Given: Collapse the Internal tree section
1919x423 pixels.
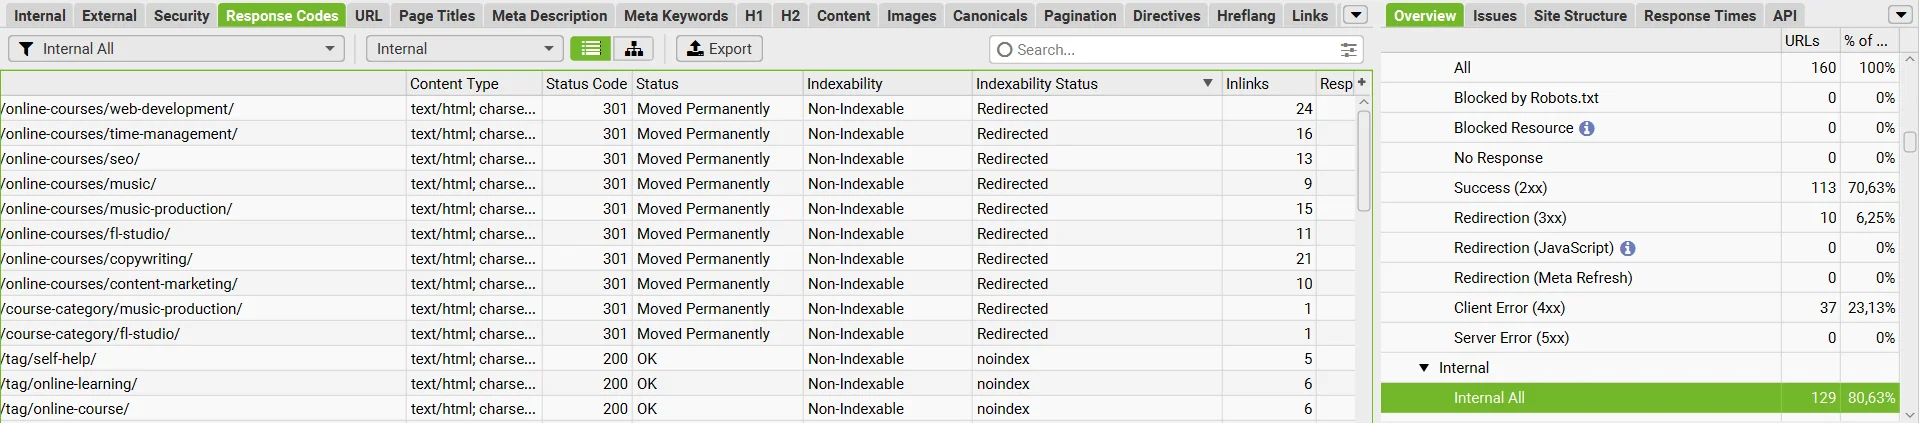Looking at the screenshot, I should [1424, 368].
